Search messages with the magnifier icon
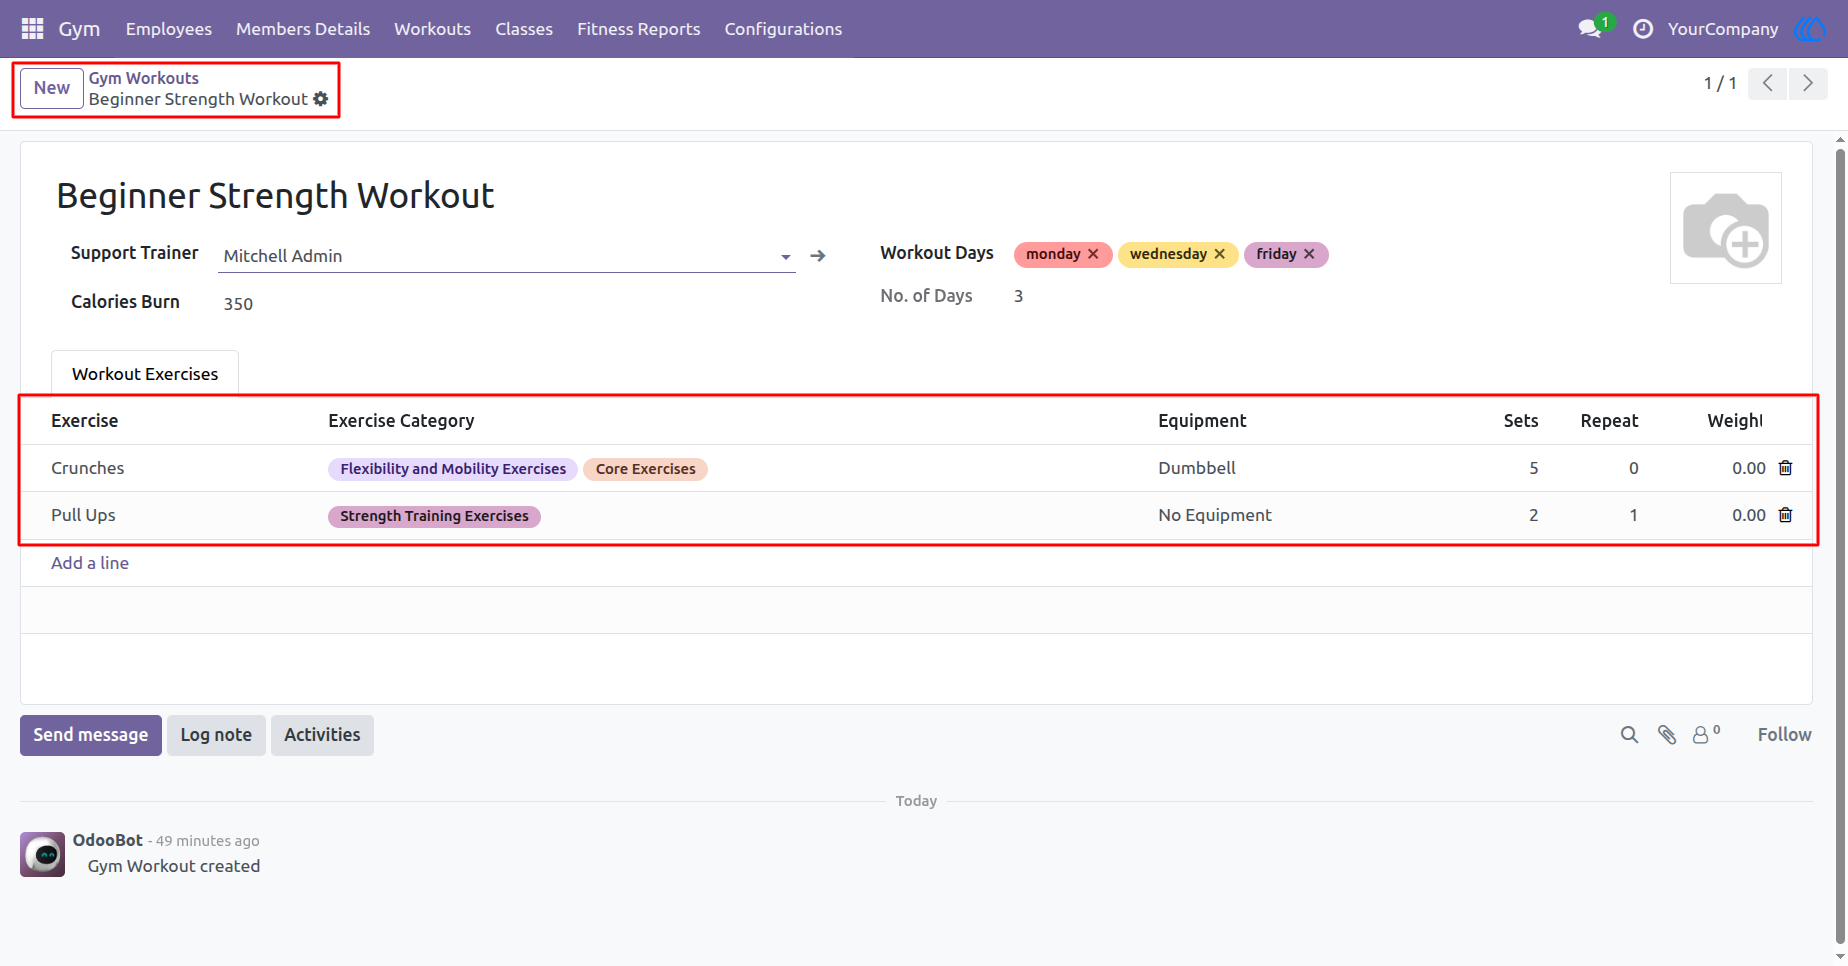The width and height of the screenshot is (1848, 966). 1629,735
